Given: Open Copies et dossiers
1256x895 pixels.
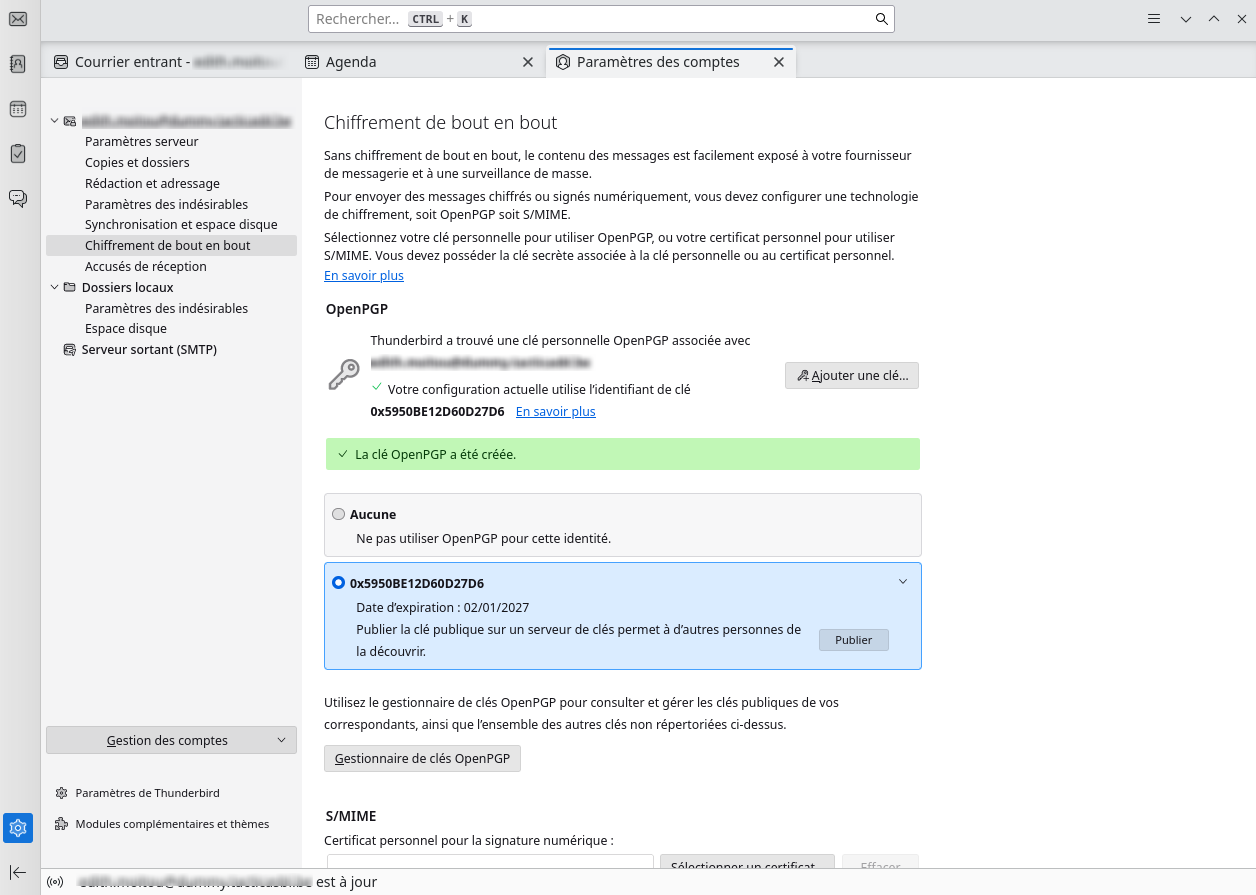Looking at the screenshot, I should click(x=137, y=162).
